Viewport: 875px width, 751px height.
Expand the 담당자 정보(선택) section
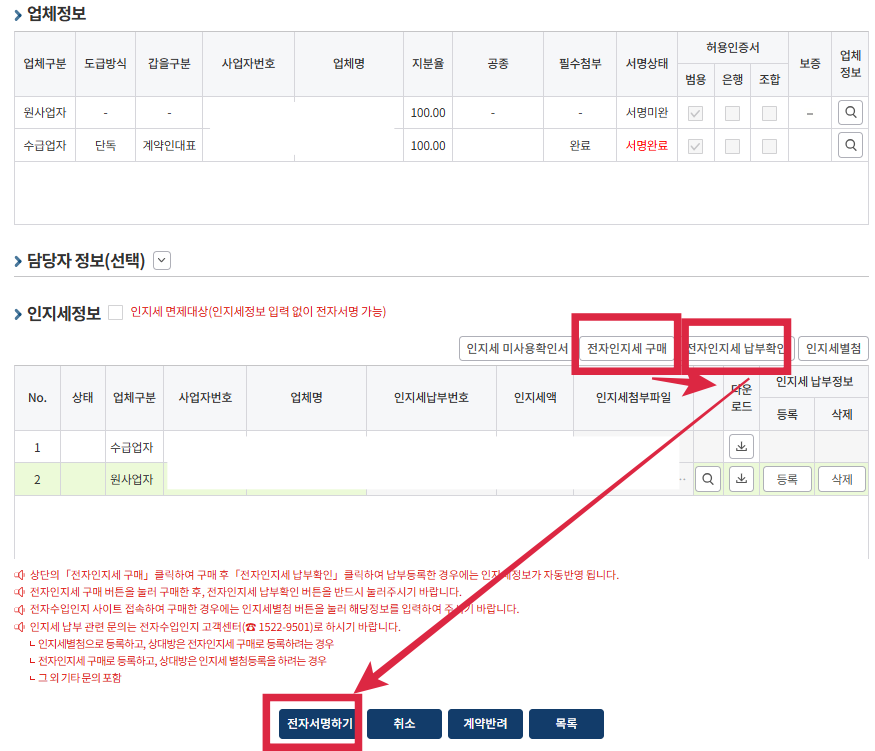click(x=163, y=260)
